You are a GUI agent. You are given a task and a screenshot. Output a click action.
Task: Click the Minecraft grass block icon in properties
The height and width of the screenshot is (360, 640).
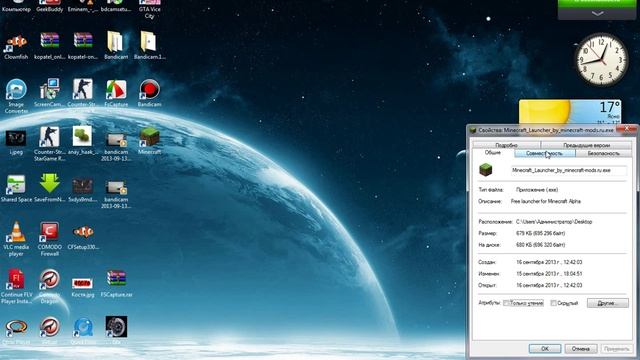pyautogui.click(x=486, y=170)
